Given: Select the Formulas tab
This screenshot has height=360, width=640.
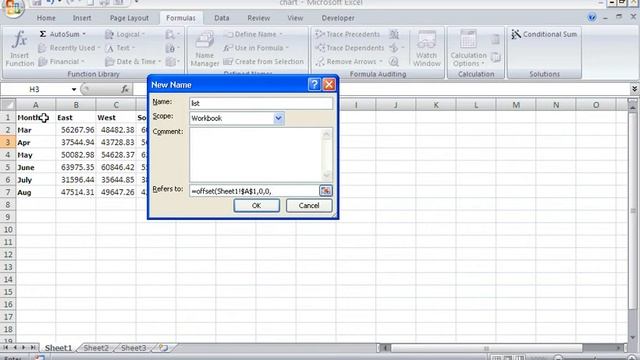Looking at the screenshot, I should pyautogui.click(x=181, y=18).
